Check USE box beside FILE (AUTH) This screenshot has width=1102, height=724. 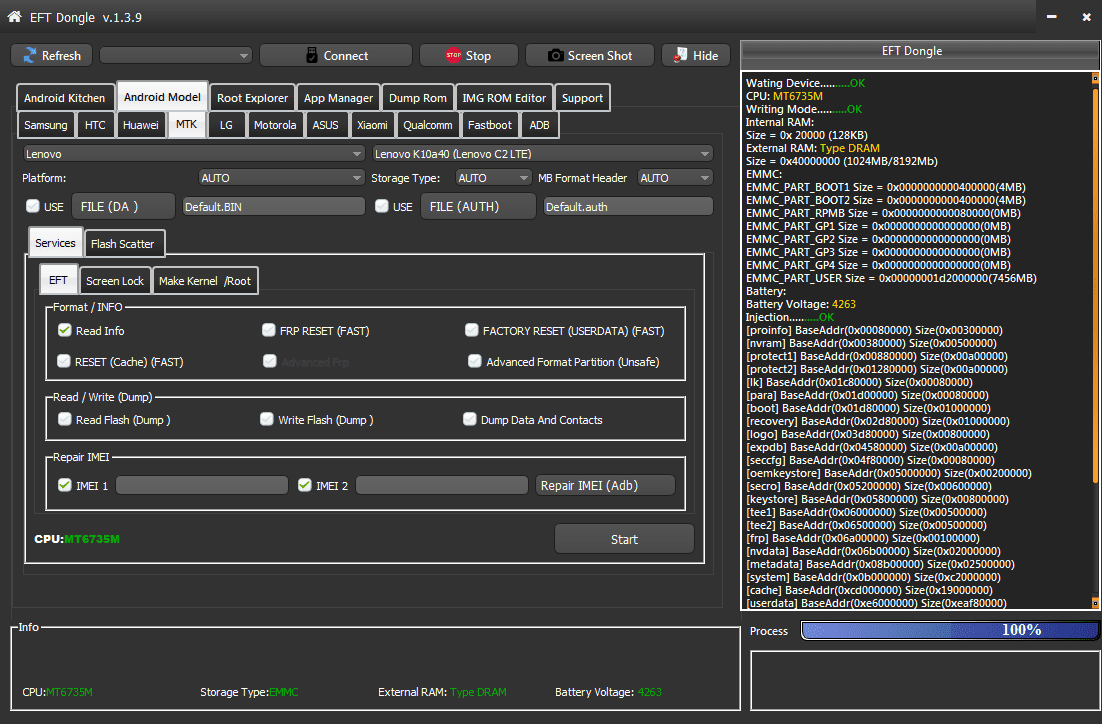click(x=382, y=206)
